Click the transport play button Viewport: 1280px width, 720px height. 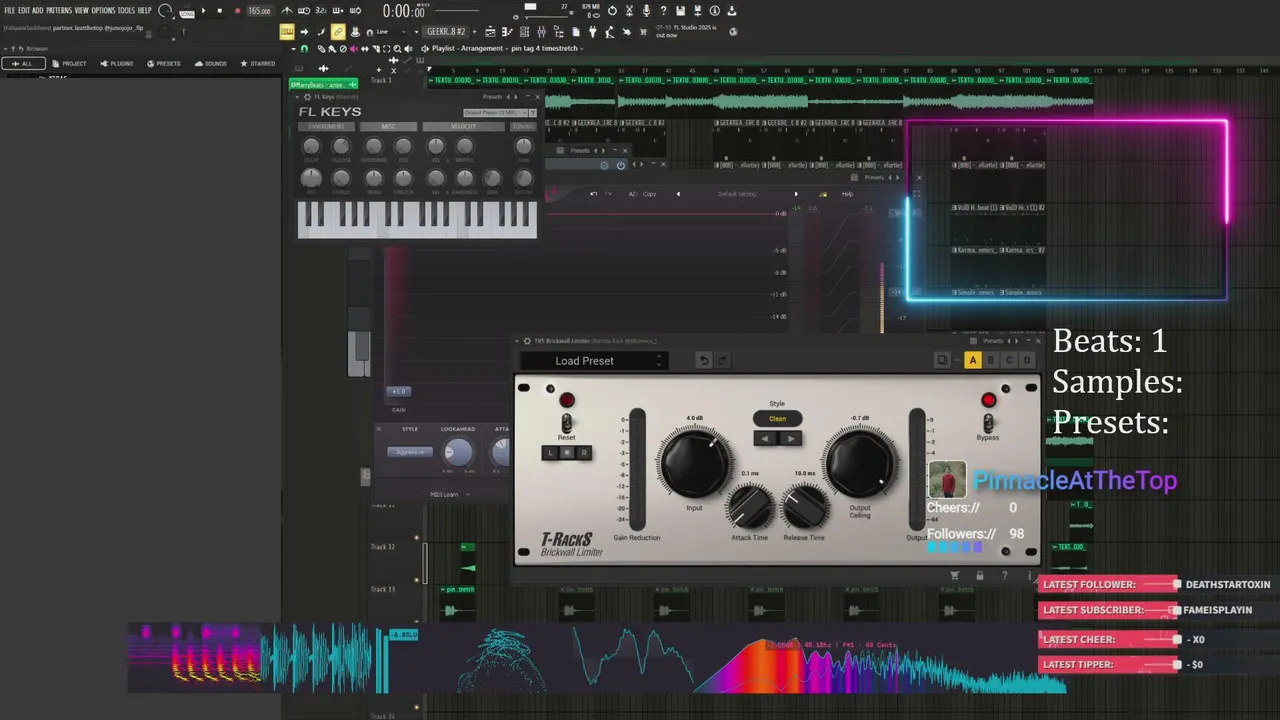[203, 10]
